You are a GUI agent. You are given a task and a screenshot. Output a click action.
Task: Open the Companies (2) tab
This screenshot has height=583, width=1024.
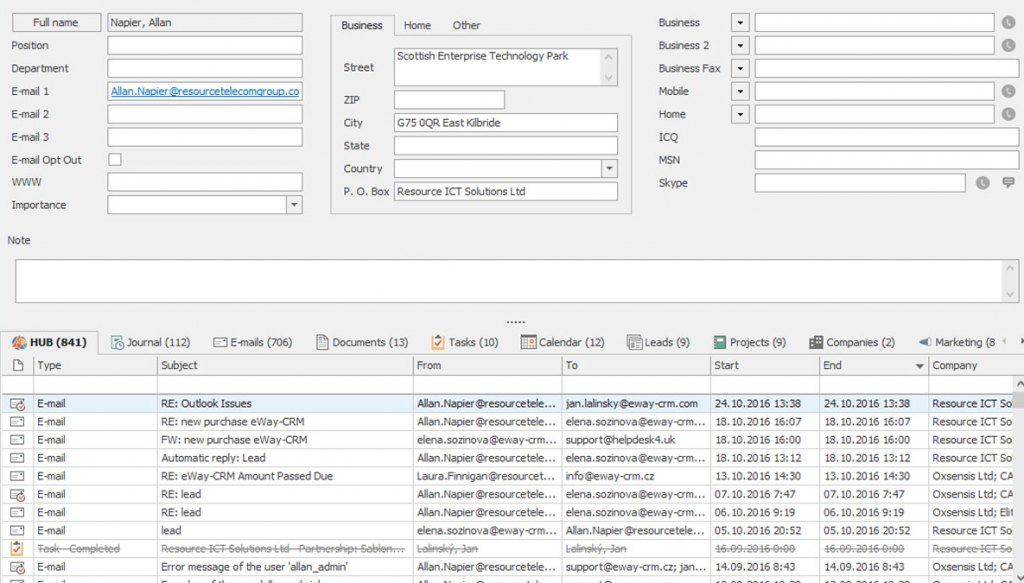pyautogui.click(x=852, y=342)
